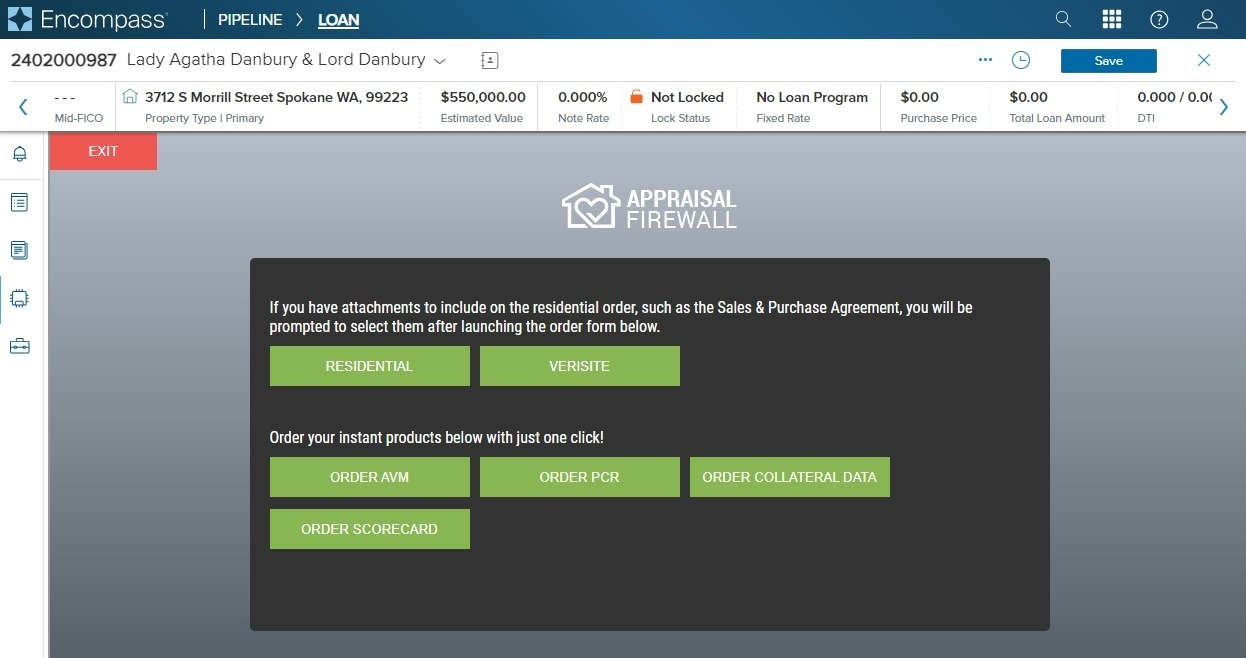
Task: Open the briefcase tools sidebar icon
Action: pos(20,346)
